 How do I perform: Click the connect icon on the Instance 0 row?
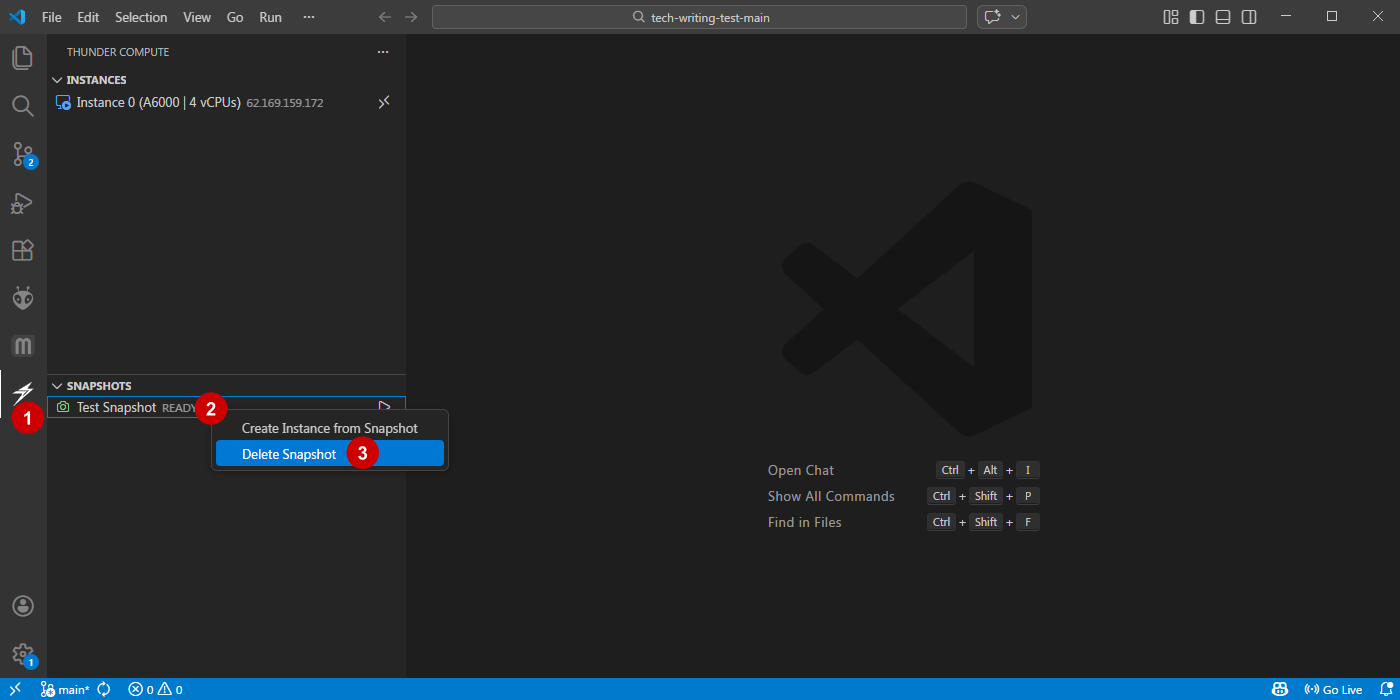383,102
